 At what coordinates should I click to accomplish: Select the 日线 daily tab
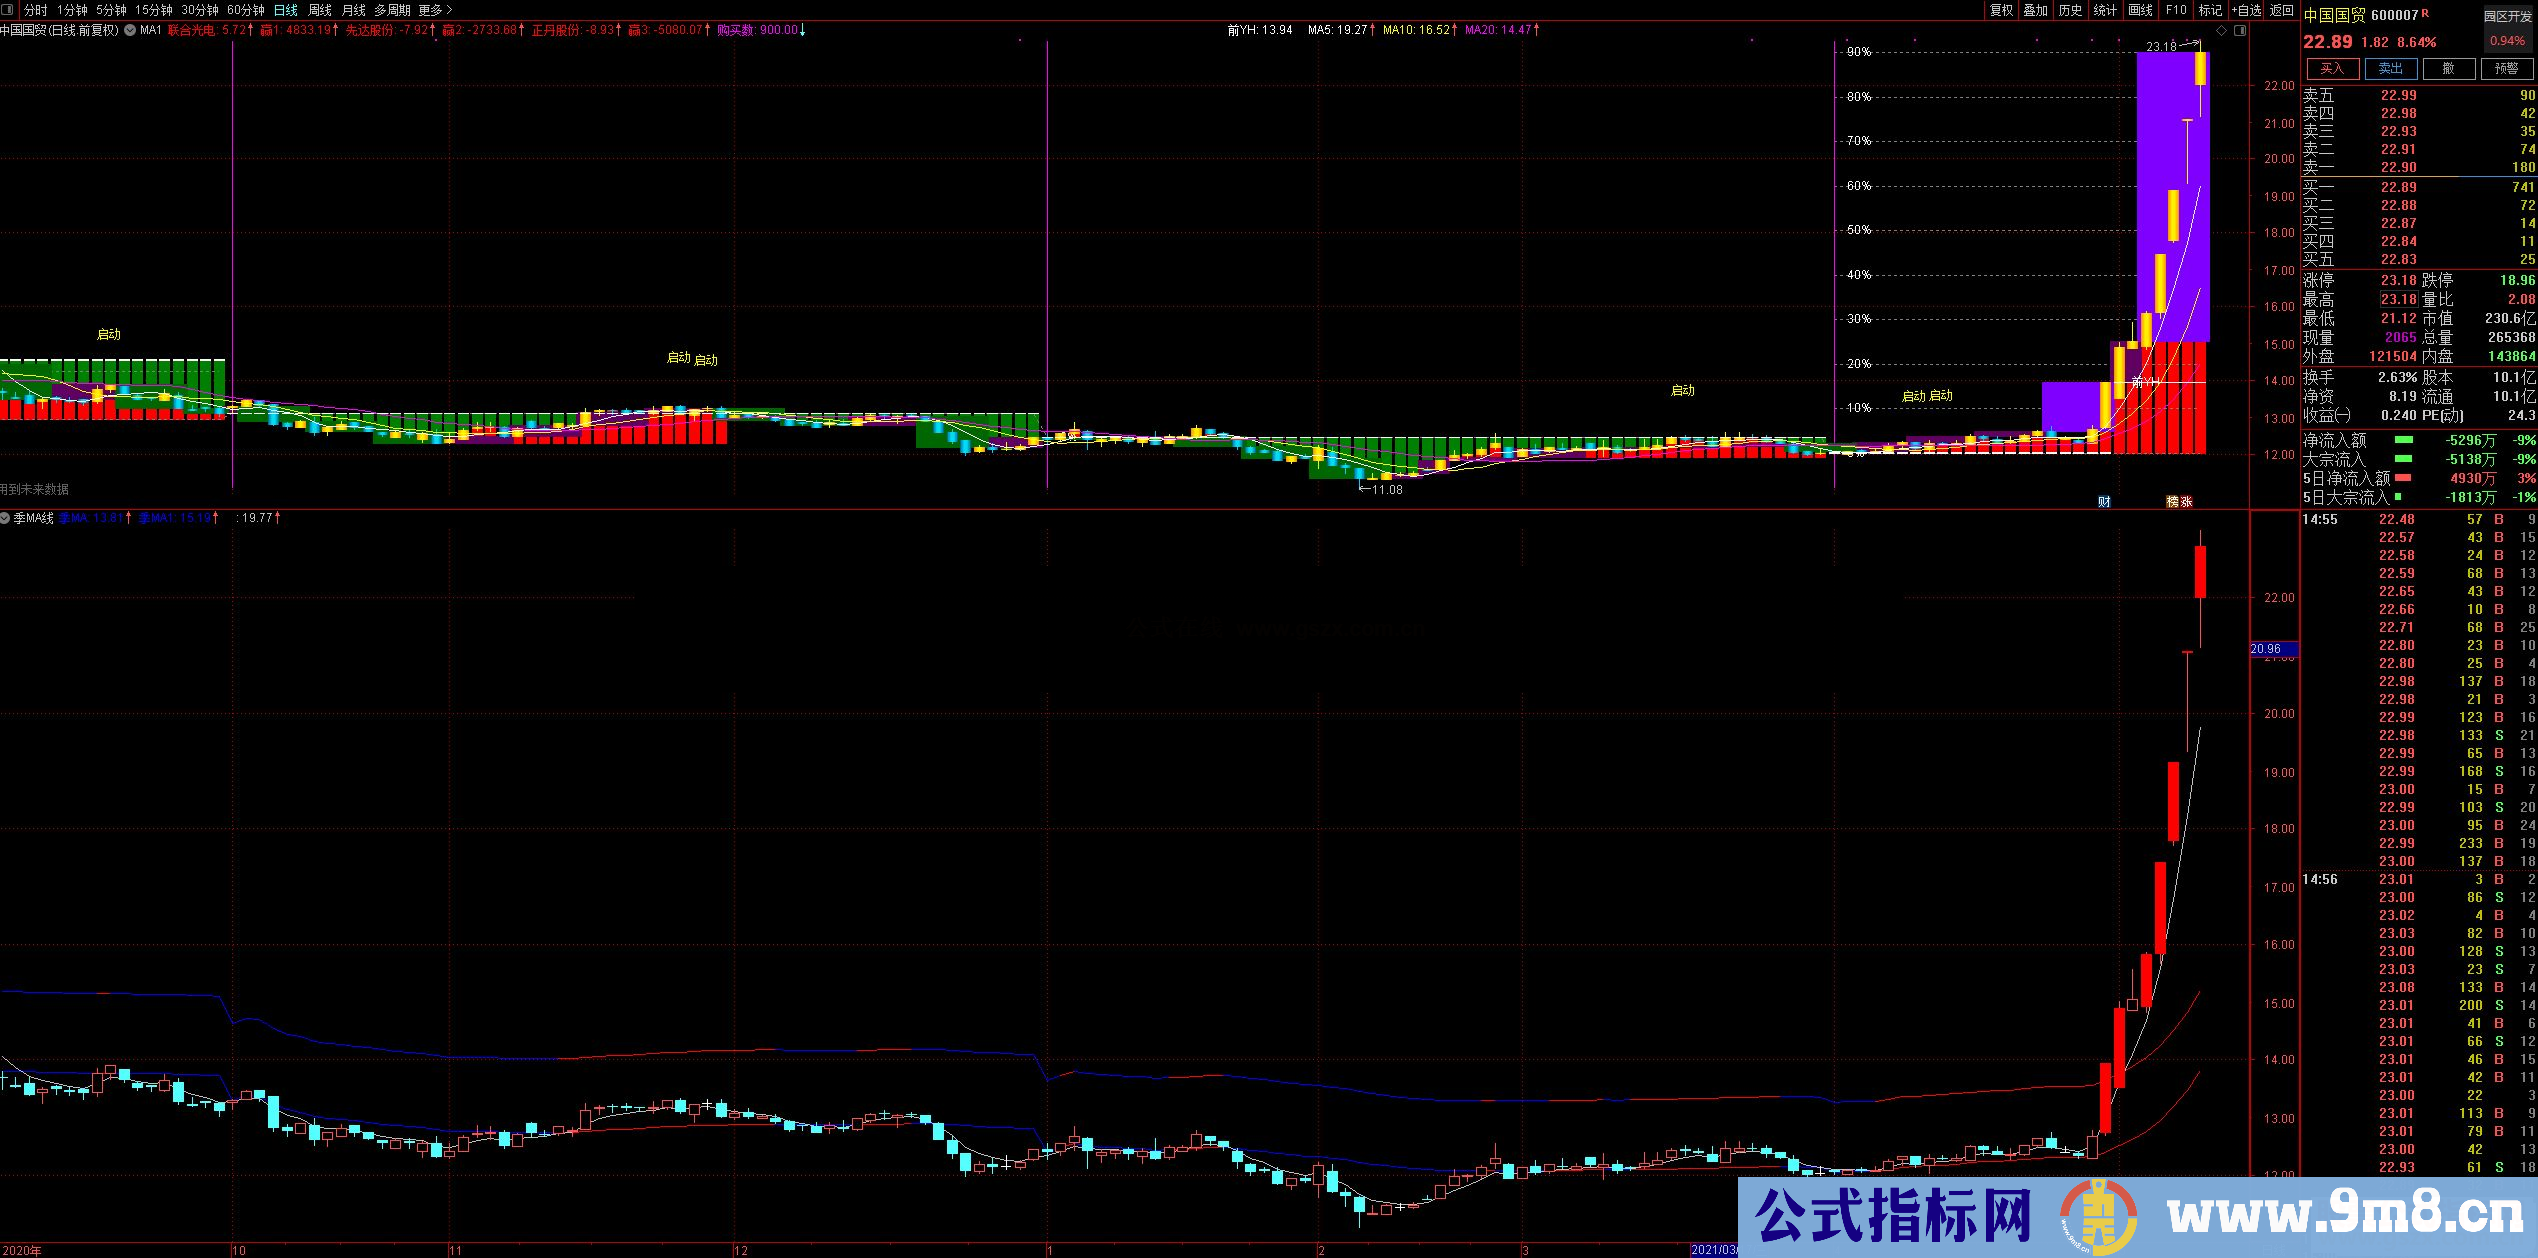[286, 10]
